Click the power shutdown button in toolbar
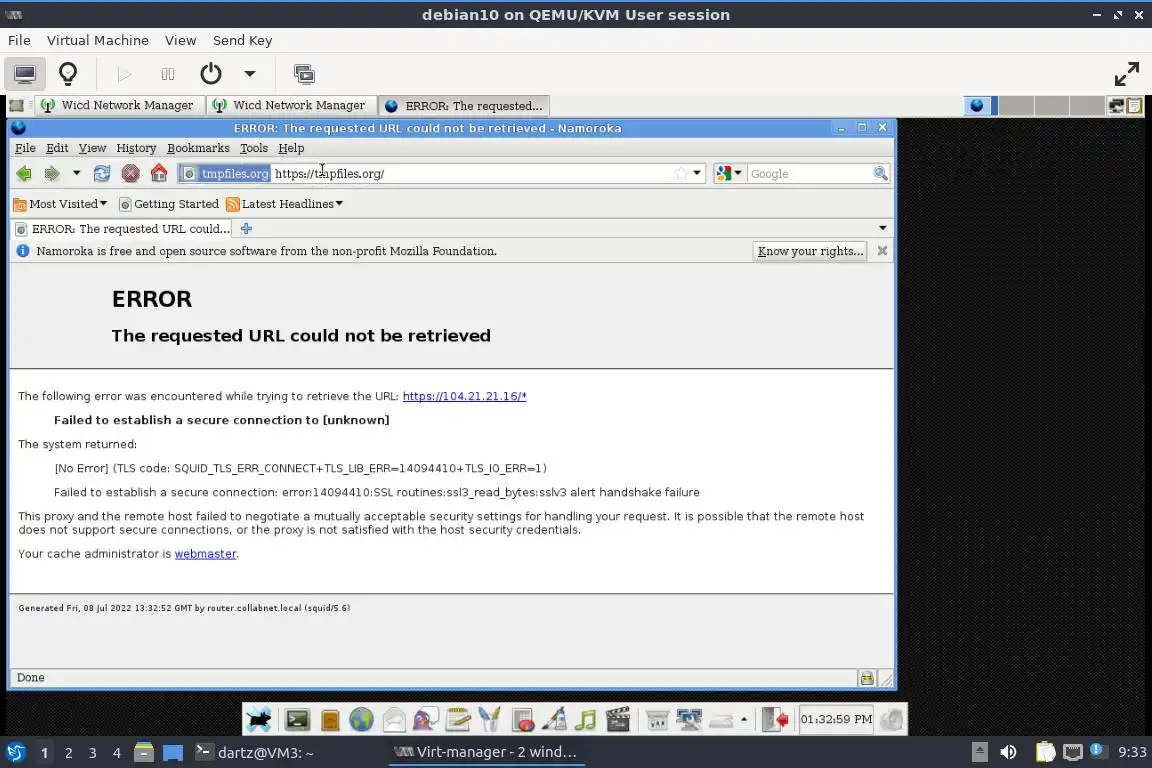Viewport: 1152px width, 768px height. pos(211,73)
